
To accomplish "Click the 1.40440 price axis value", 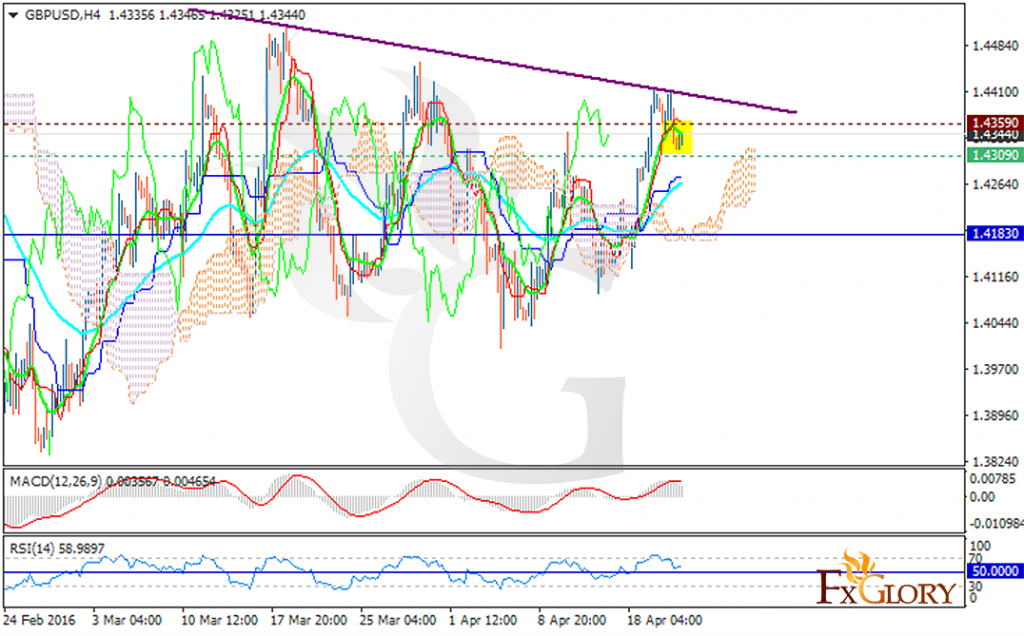I will coord(995,323).
